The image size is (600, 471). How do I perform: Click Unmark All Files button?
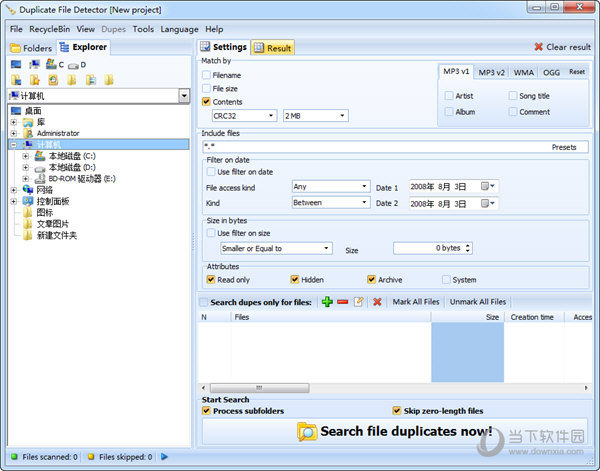[x=478, y=302]
